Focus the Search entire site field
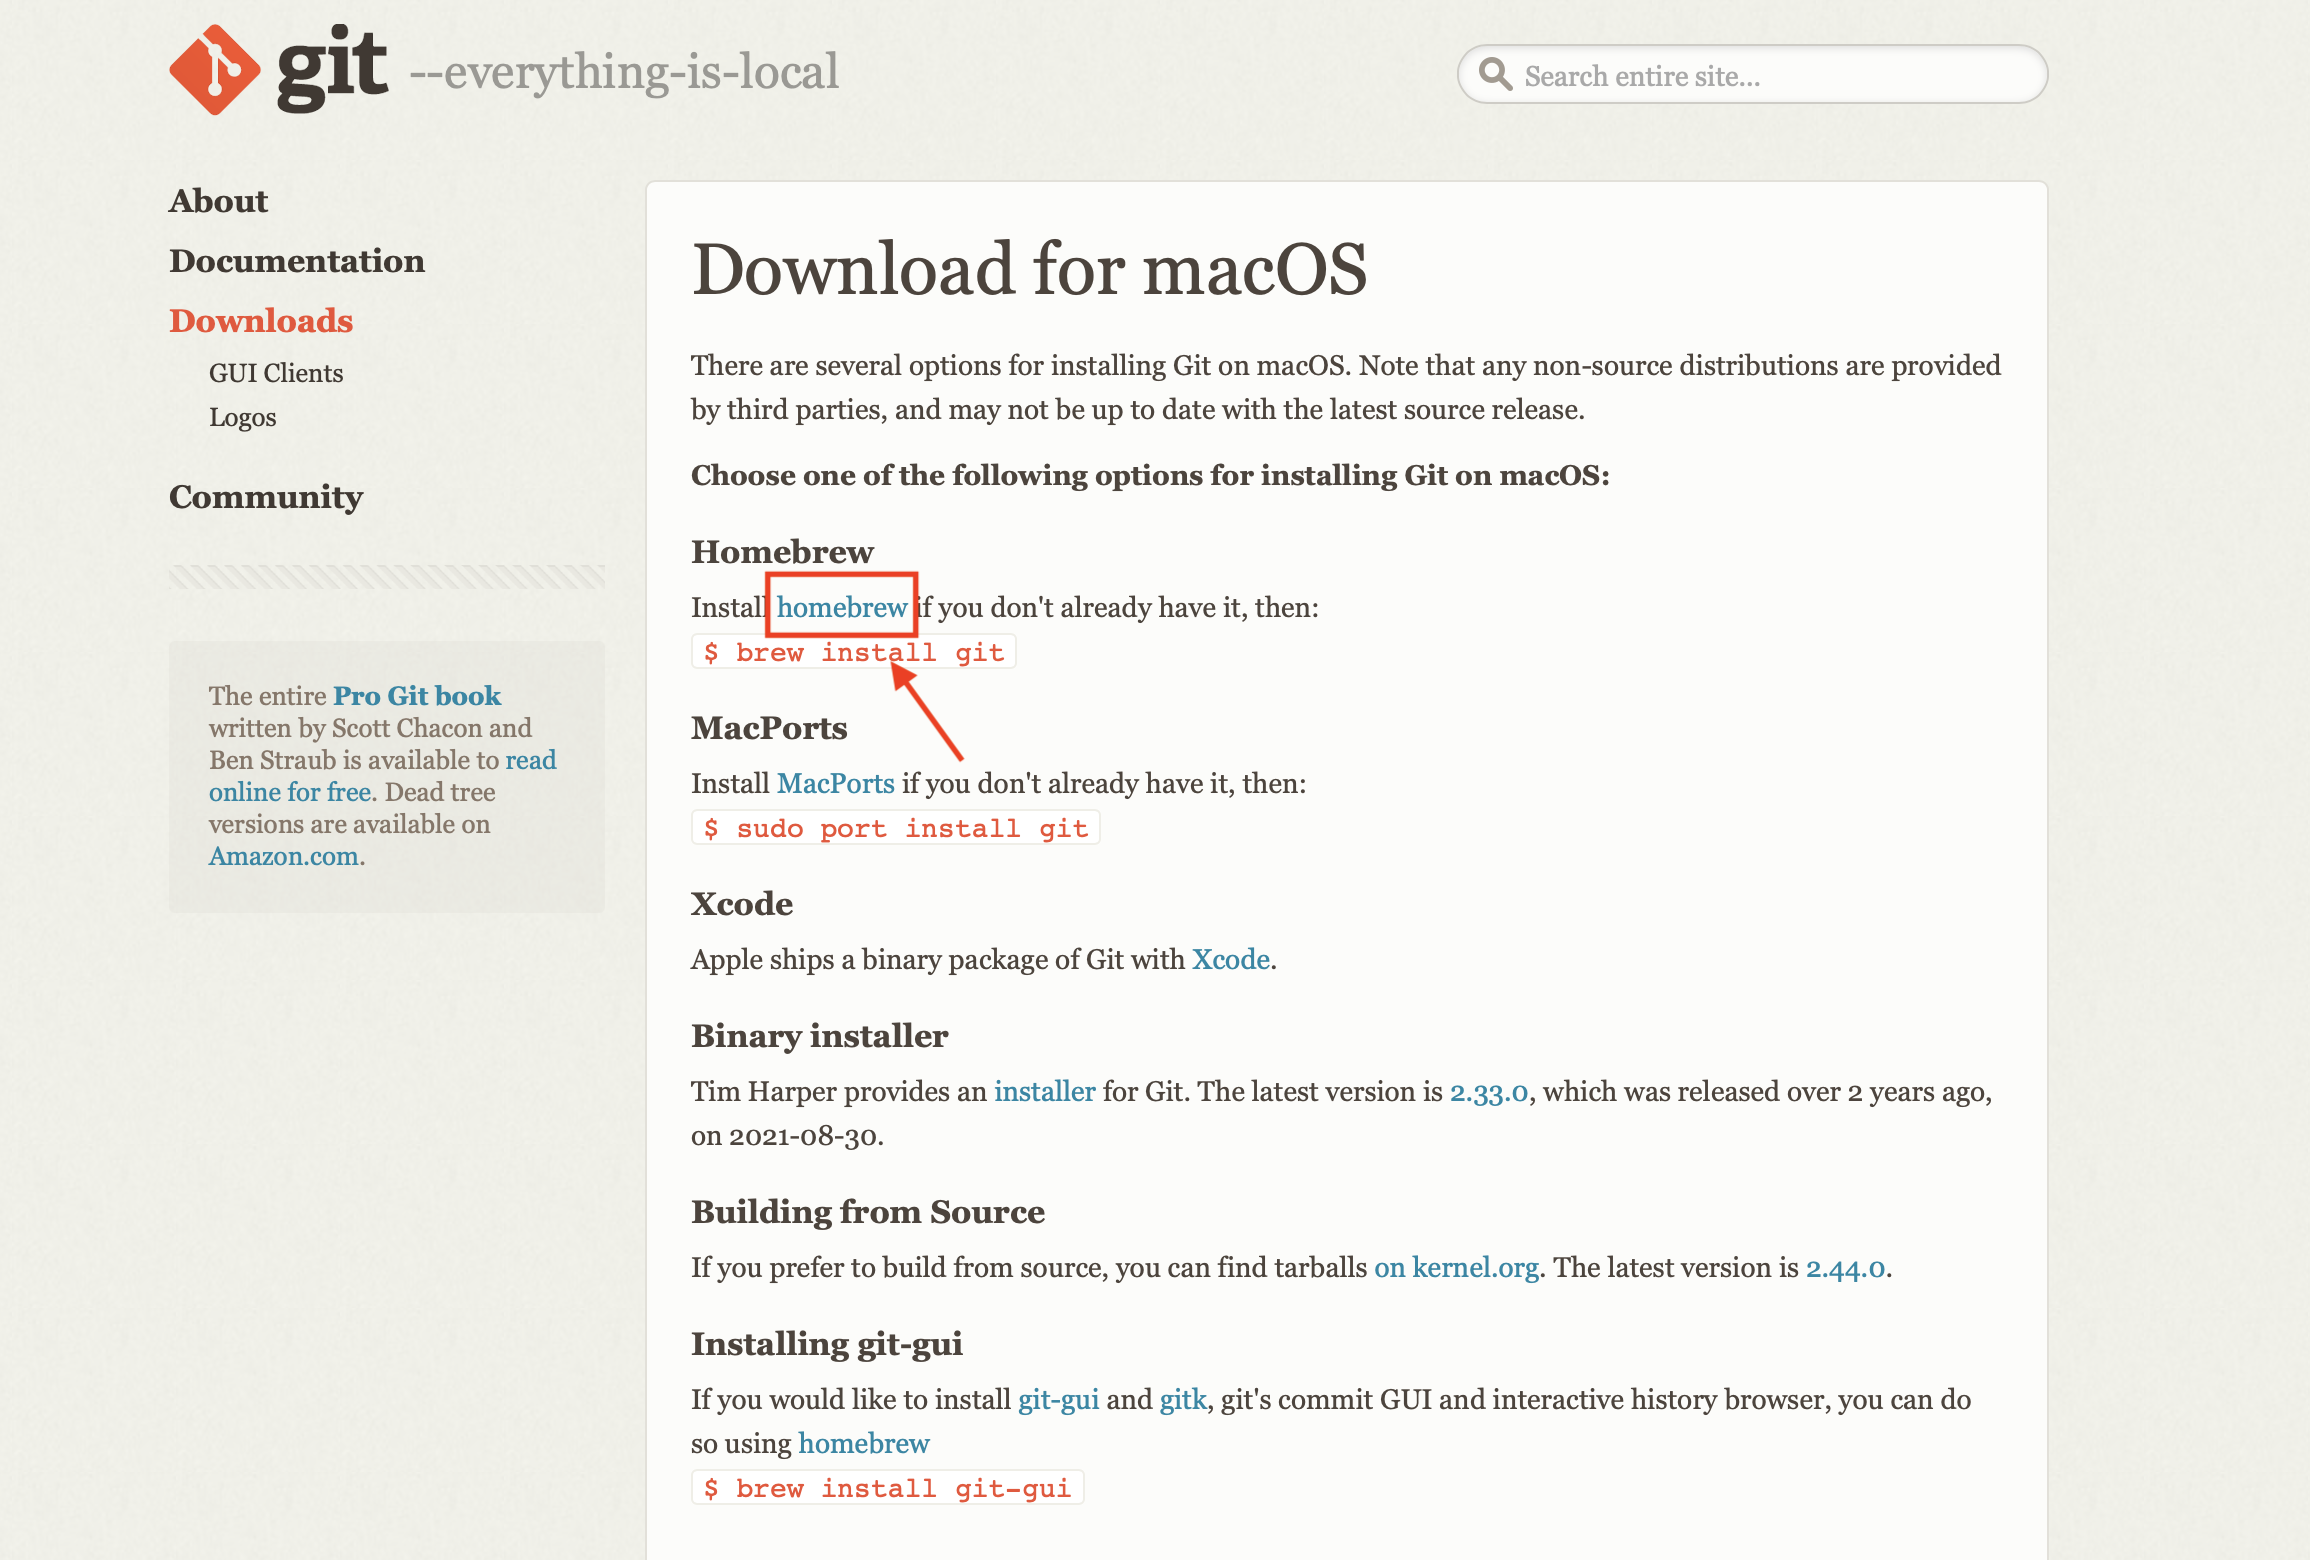This screenshot has width=2310, height=1560. tap(1770, 76)
